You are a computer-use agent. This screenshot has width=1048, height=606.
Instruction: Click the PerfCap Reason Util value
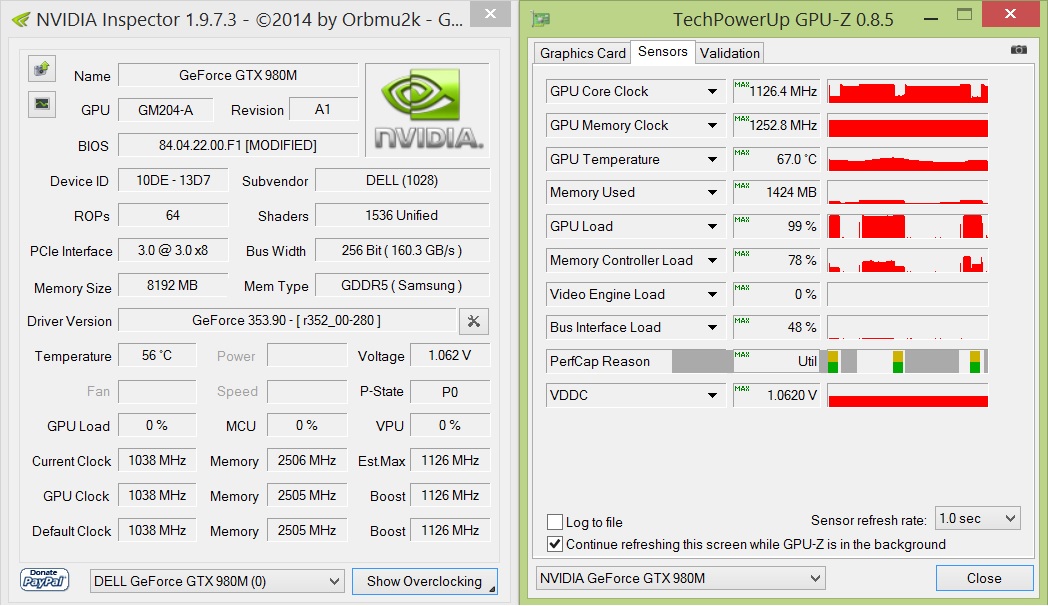777,361
